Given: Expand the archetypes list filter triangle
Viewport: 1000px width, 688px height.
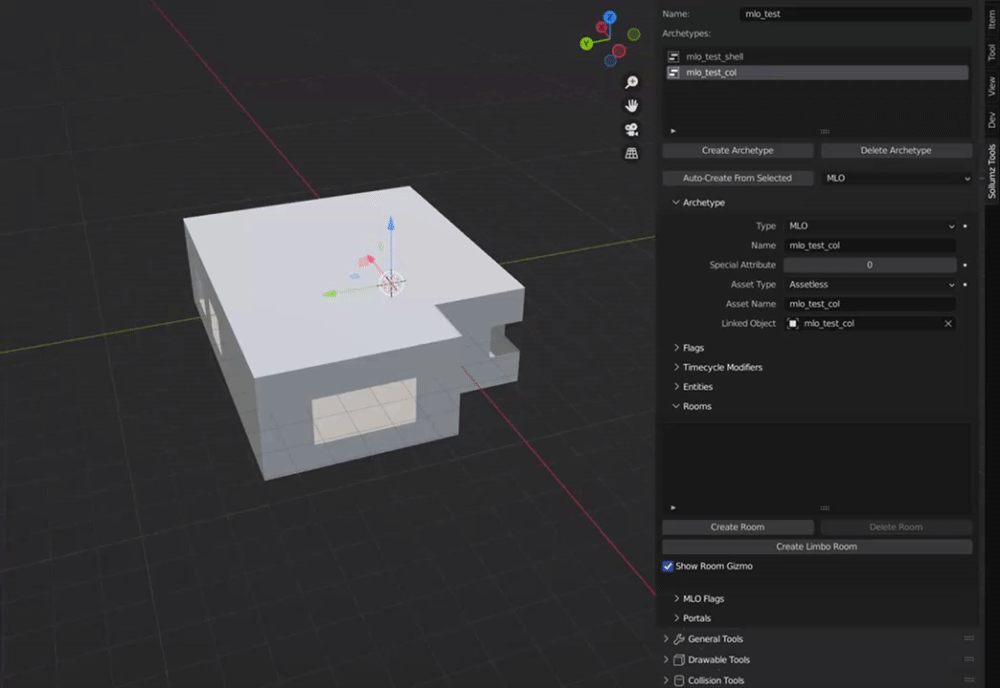Looking at the screenshot, I should tap(673, 131).
